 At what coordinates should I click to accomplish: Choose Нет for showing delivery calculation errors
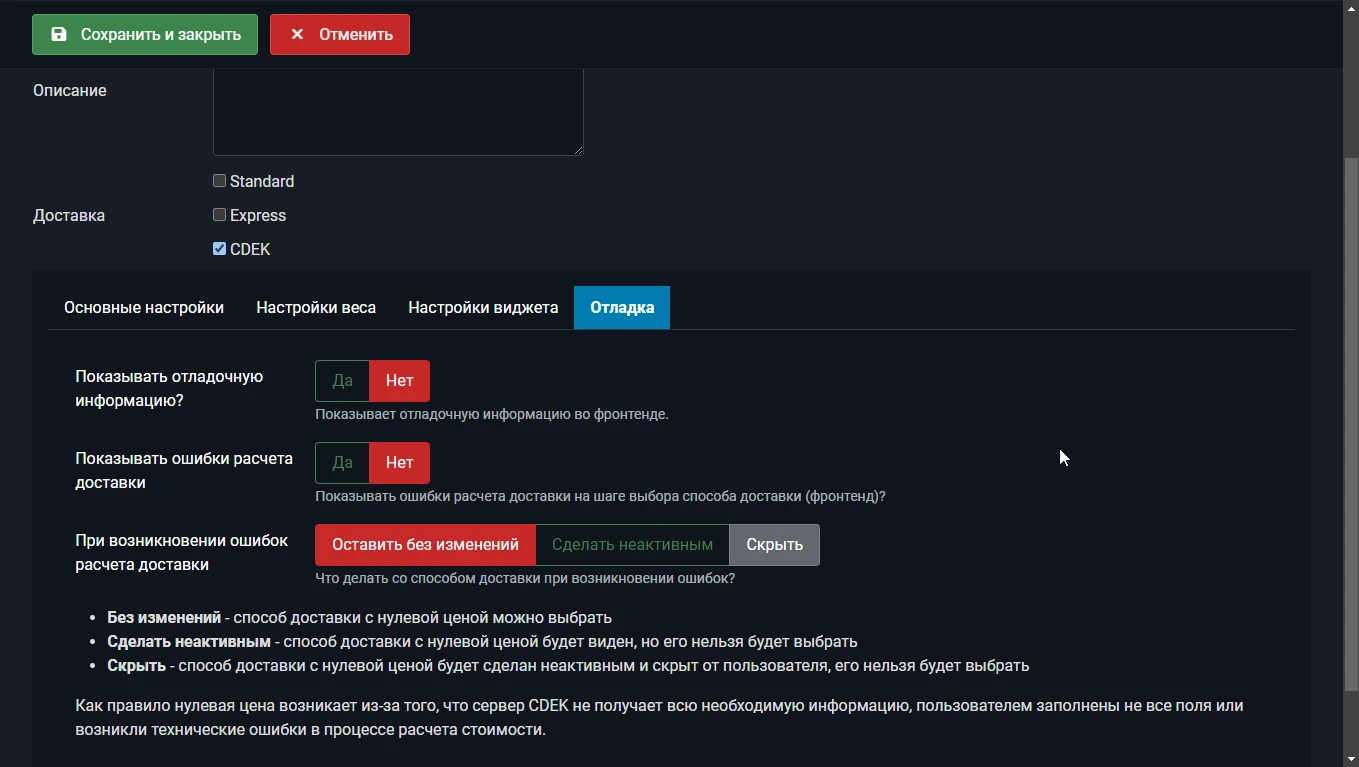click(400, 463)
